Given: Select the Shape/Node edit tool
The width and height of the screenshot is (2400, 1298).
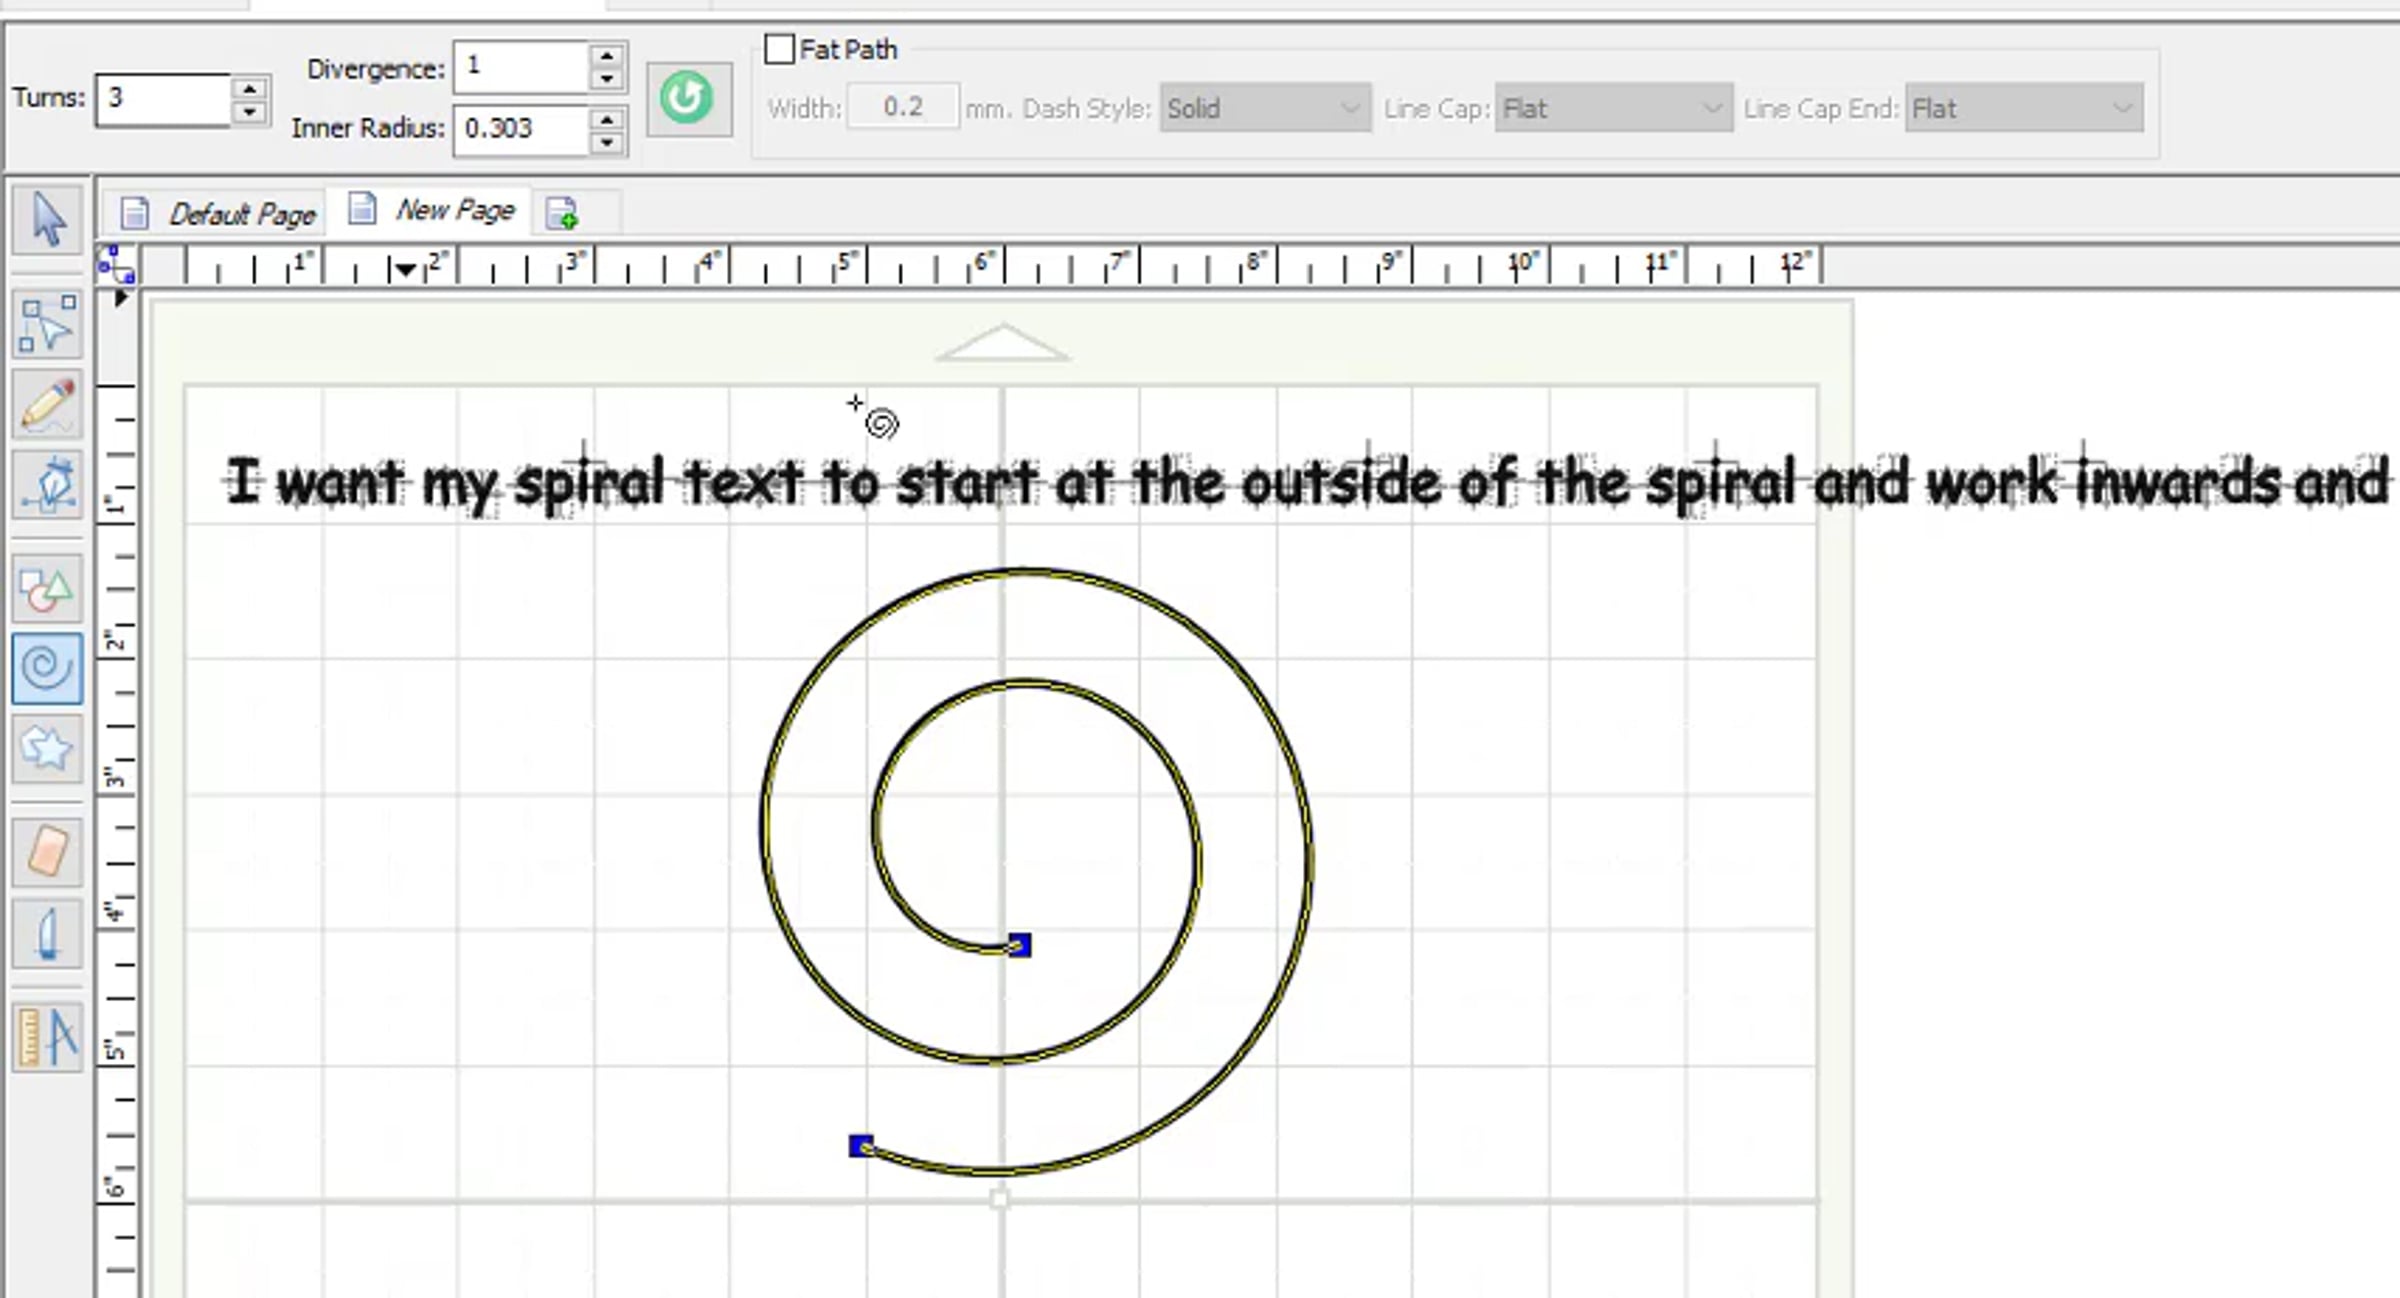Looking at the screenshot, I should 48,325.
